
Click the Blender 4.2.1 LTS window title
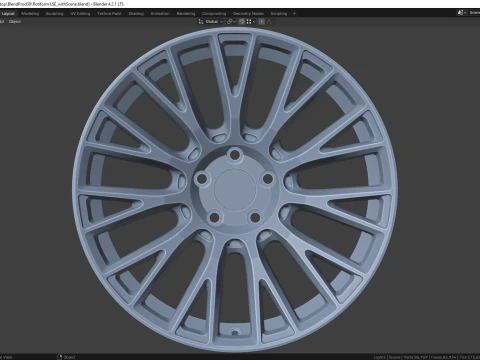point(108,4)
